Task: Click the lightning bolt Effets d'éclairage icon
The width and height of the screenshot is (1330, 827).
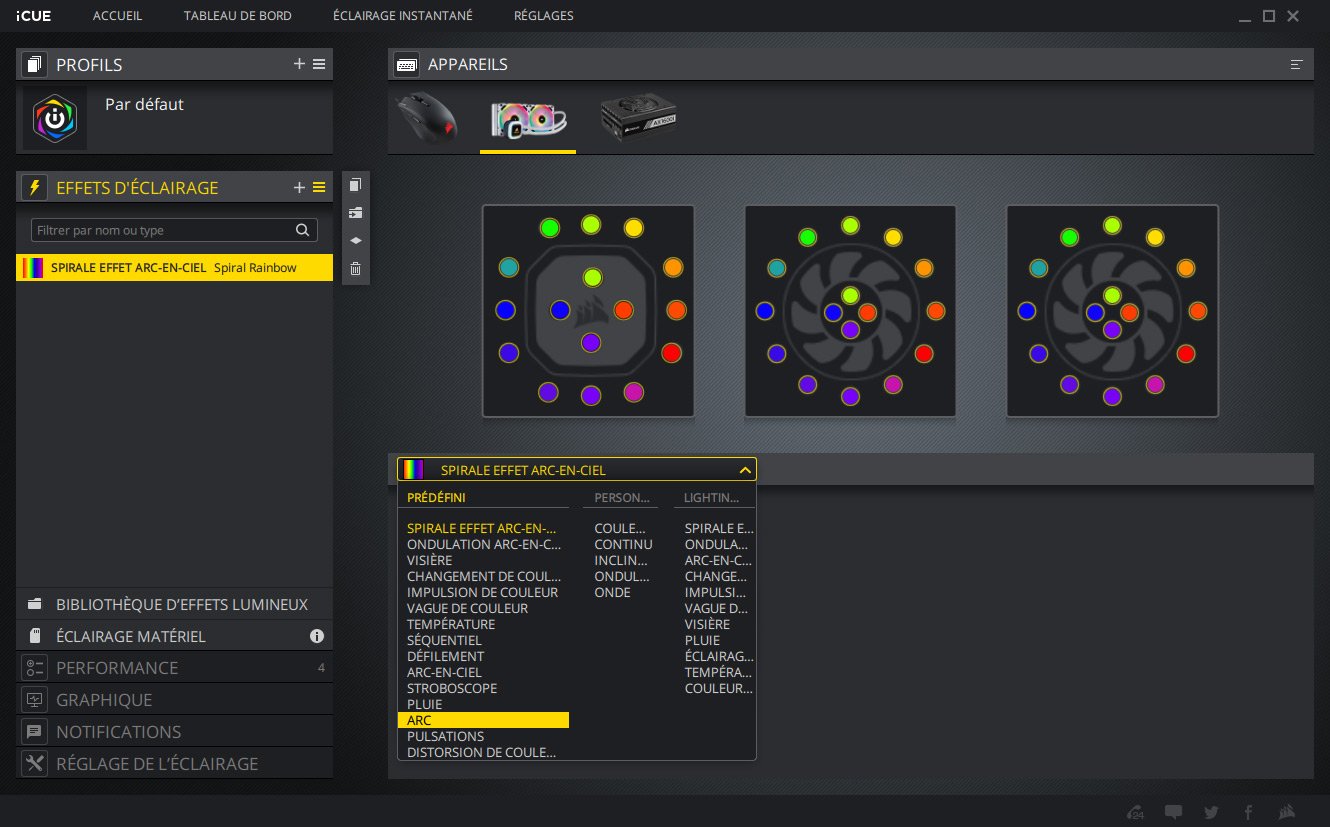Action: (36, 187)
